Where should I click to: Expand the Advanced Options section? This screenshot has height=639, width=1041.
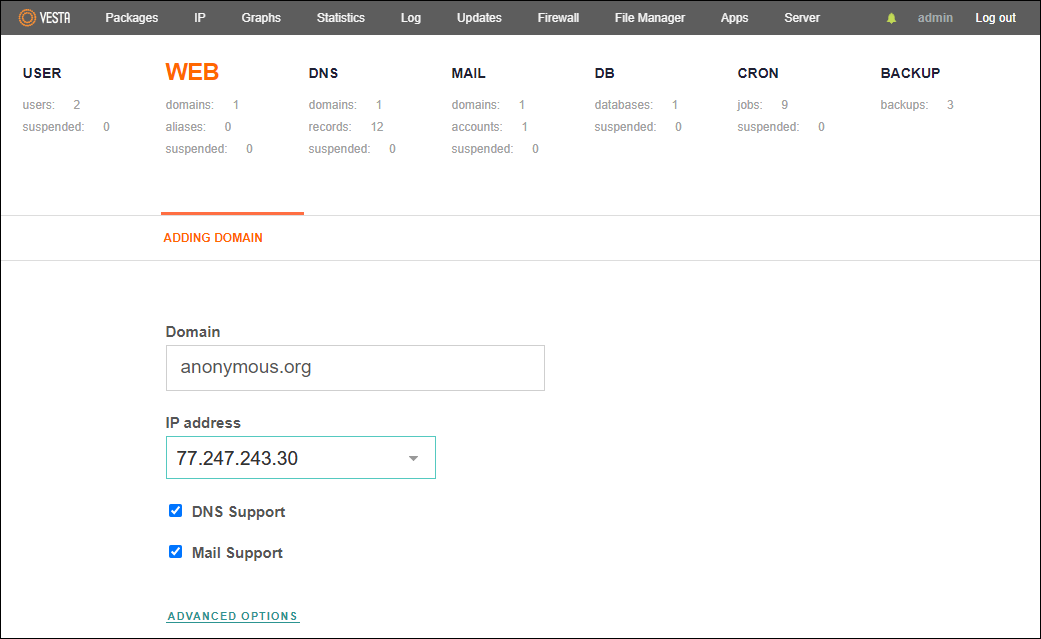click(x=233, y=616)
